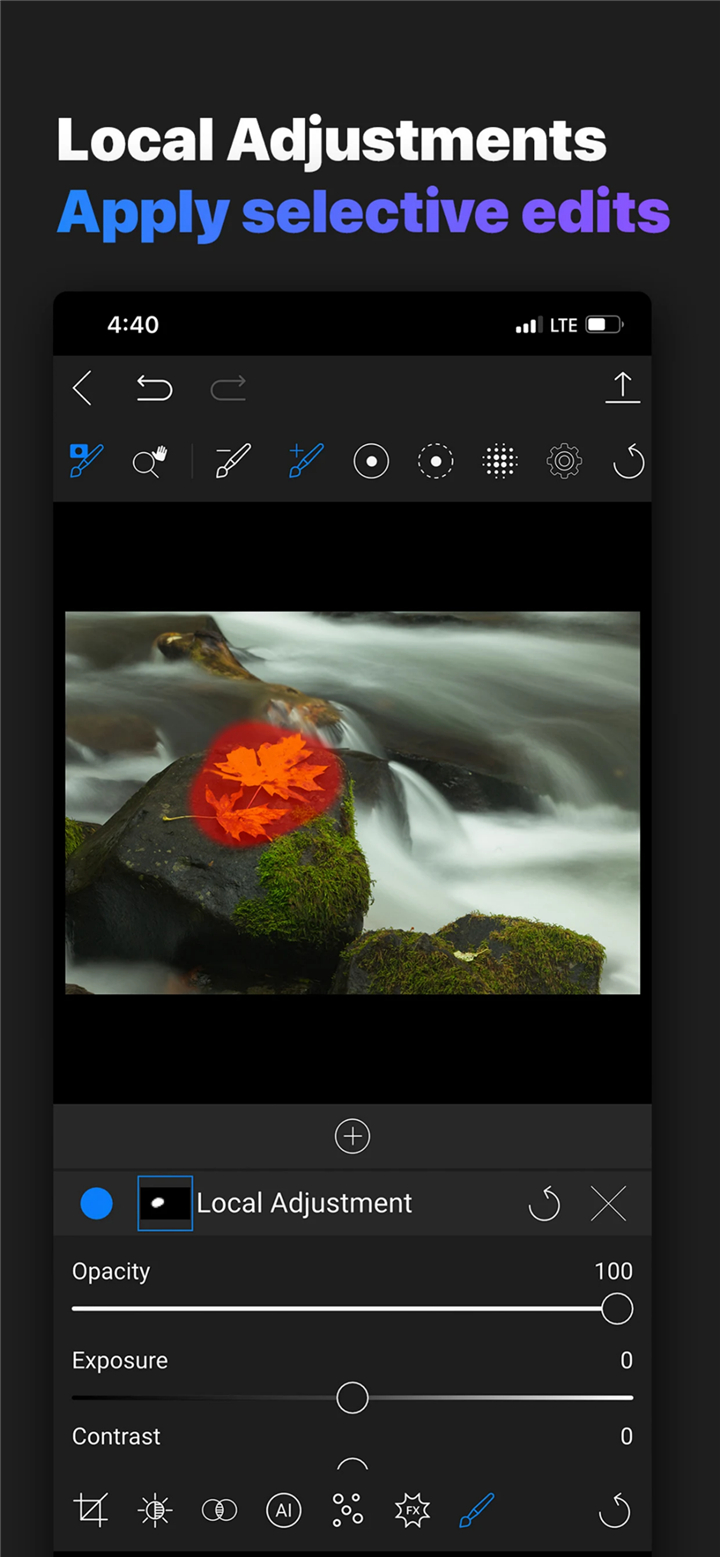Choose the zoom and pan hand tool

tap(150, 461)
